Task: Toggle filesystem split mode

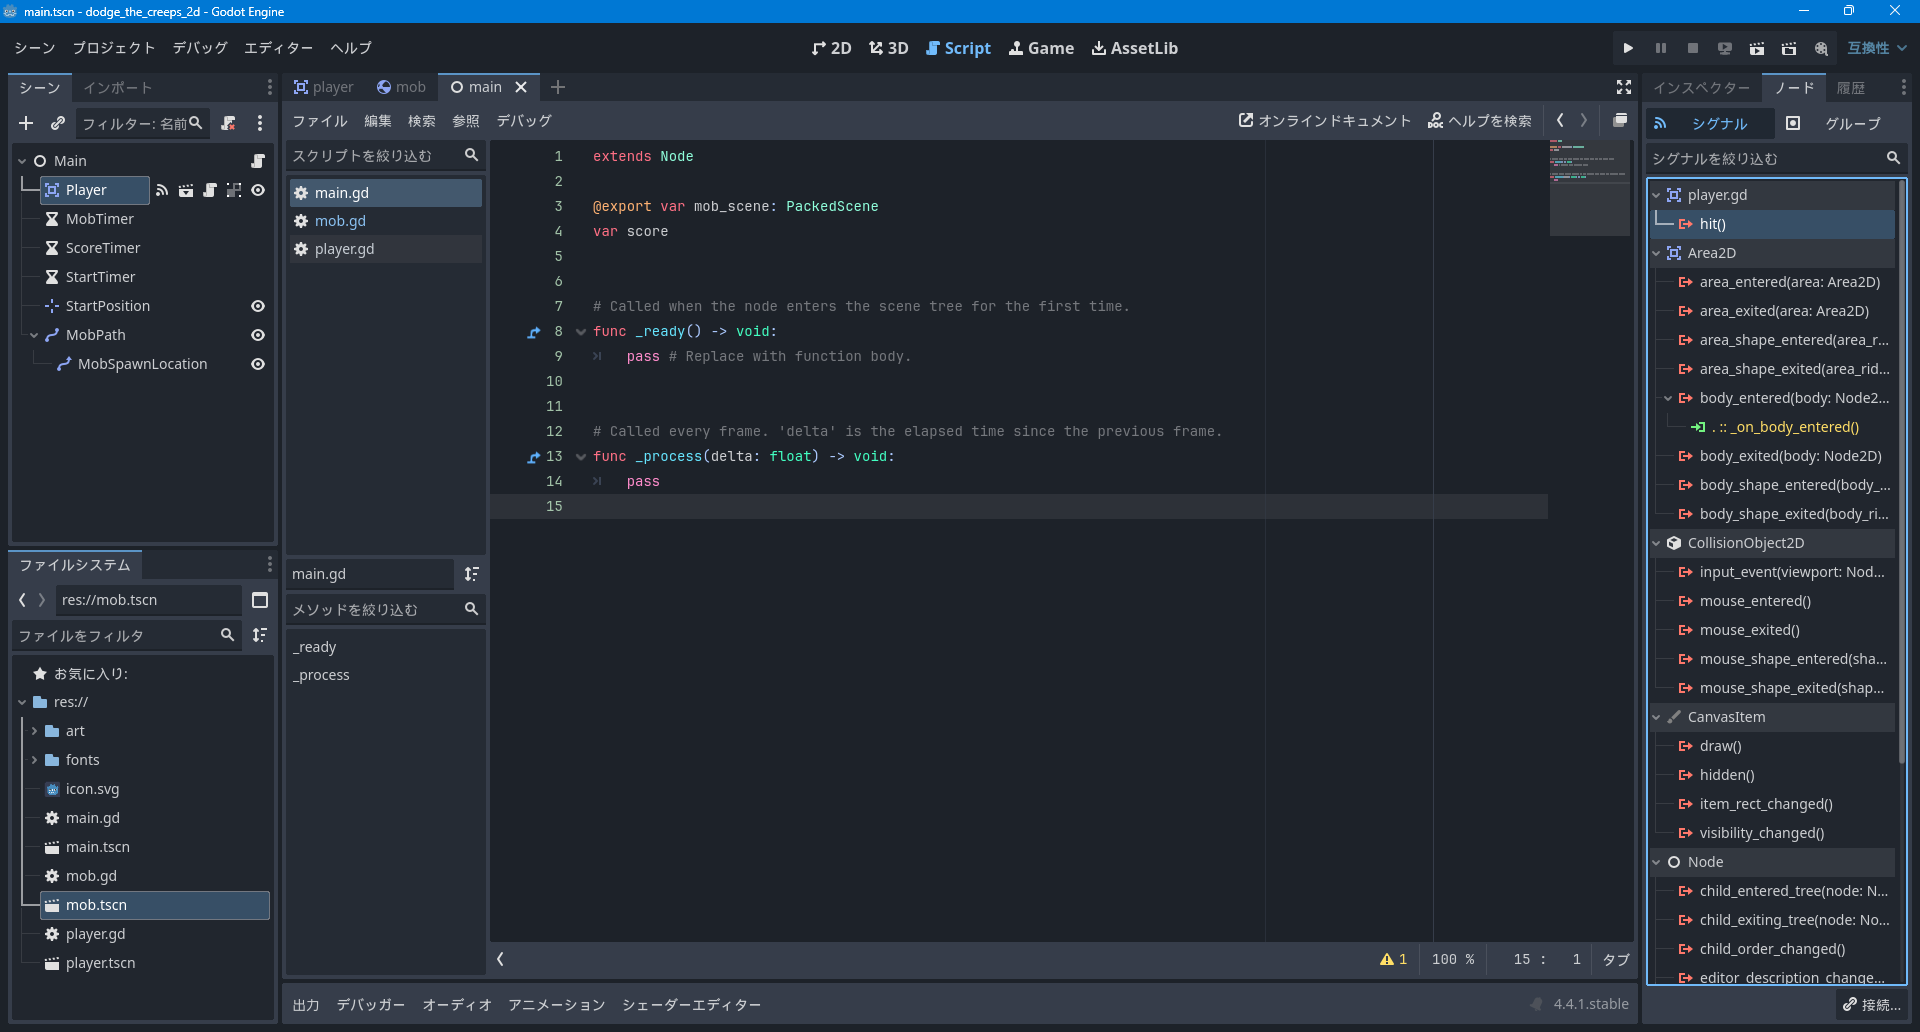Action: [260, 600]
